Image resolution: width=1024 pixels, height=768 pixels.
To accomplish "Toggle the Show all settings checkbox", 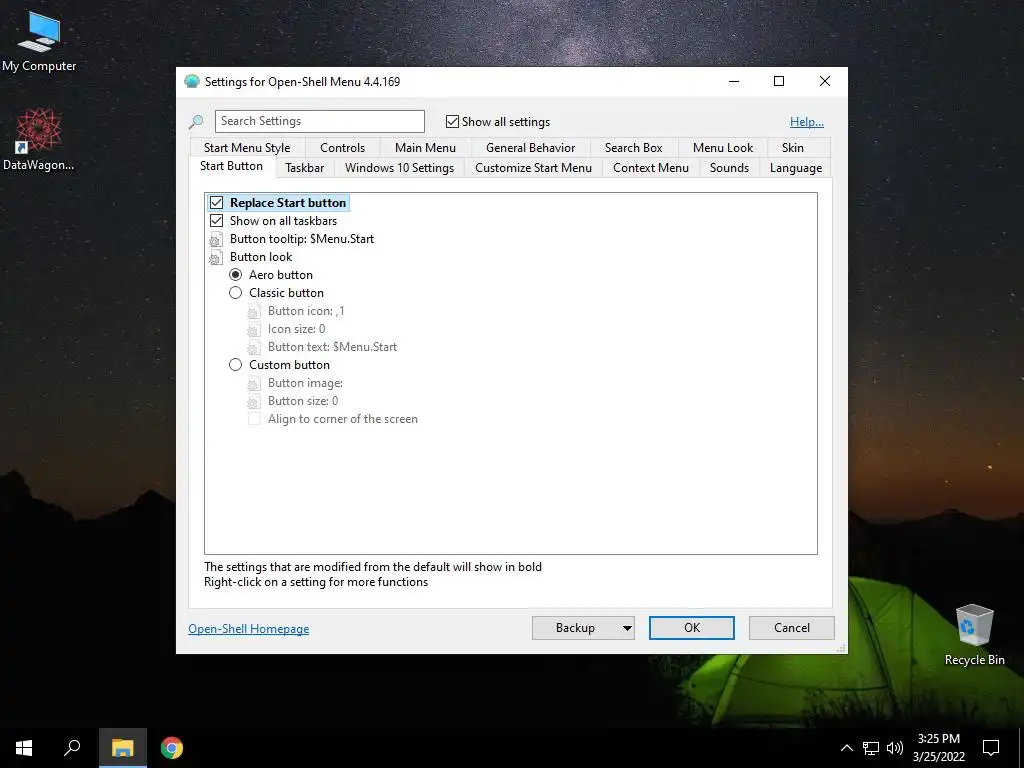I will click(452, 121).
